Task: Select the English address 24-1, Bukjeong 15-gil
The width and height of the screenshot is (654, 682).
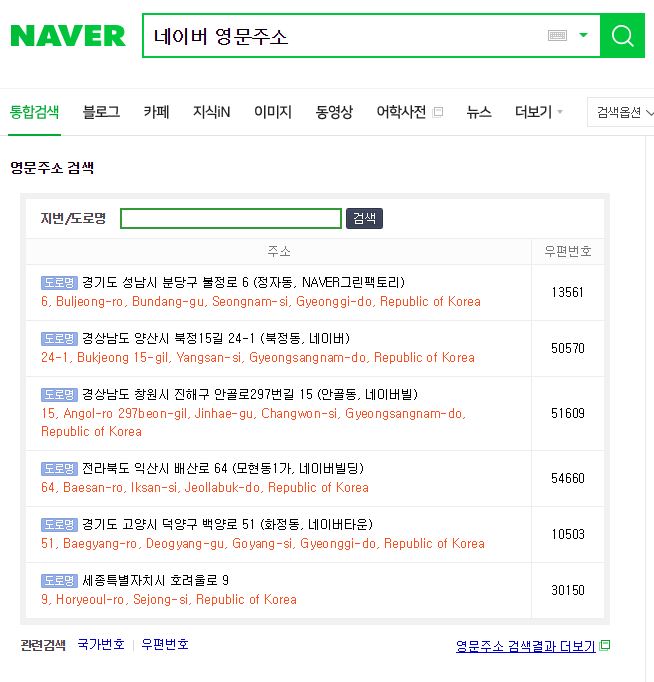Action: pos(258,358)
